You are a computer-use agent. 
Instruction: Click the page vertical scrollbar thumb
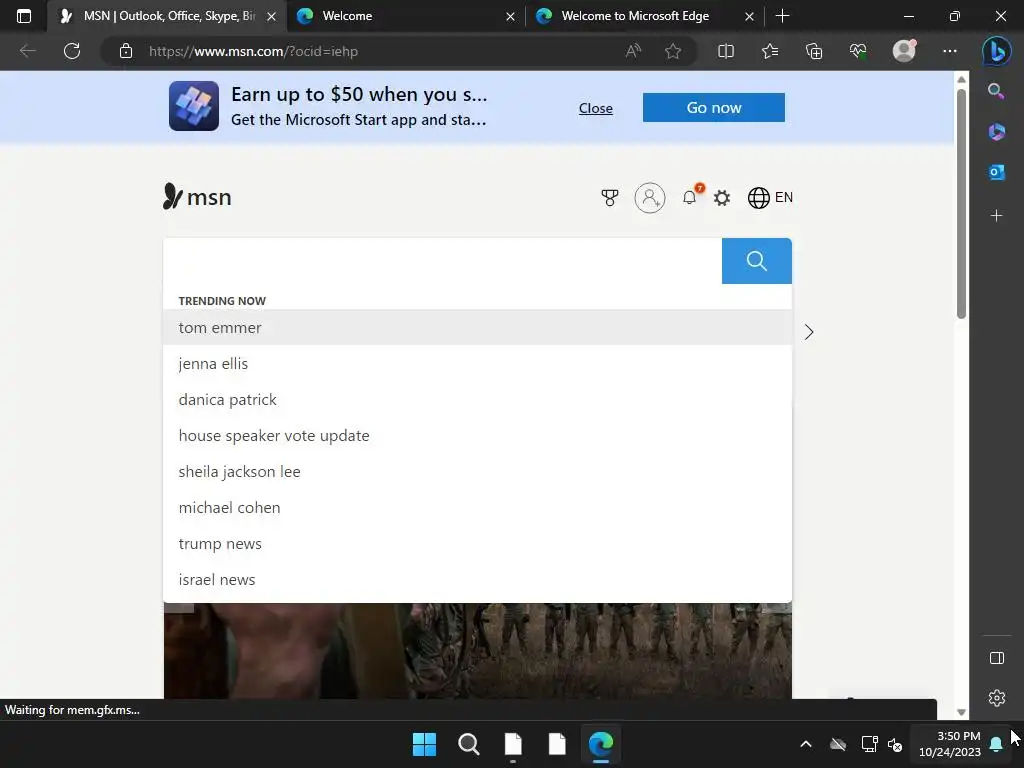[961, 204]
